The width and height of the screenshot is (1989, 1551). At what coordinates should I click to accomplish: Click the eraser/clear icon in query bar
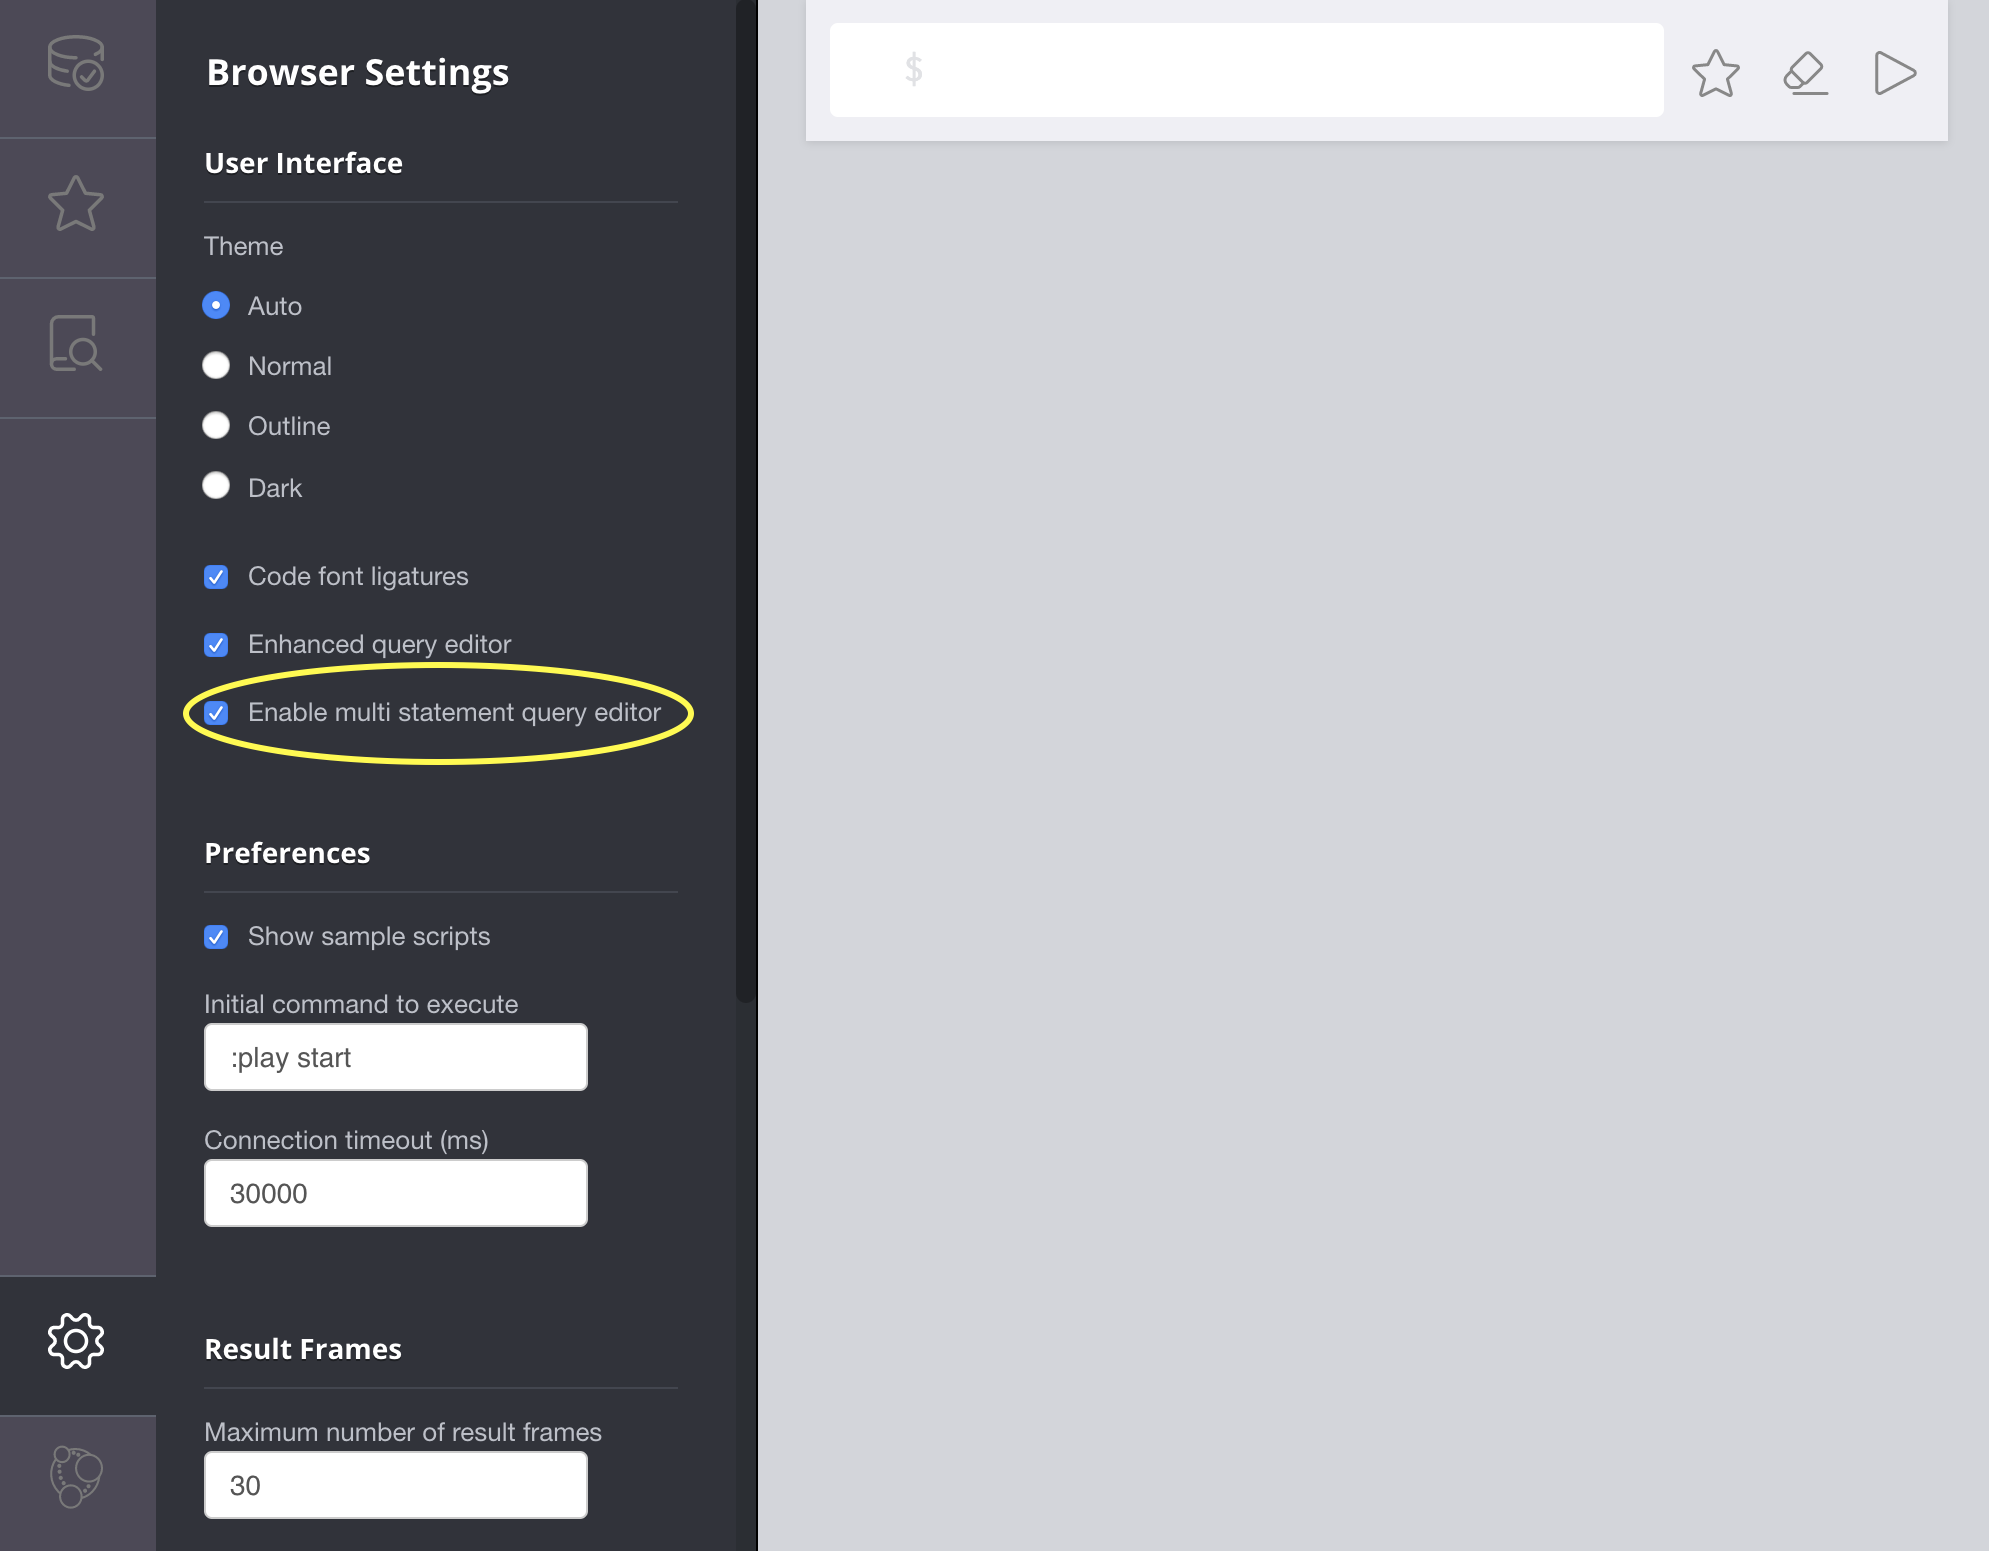(1803, 71)
